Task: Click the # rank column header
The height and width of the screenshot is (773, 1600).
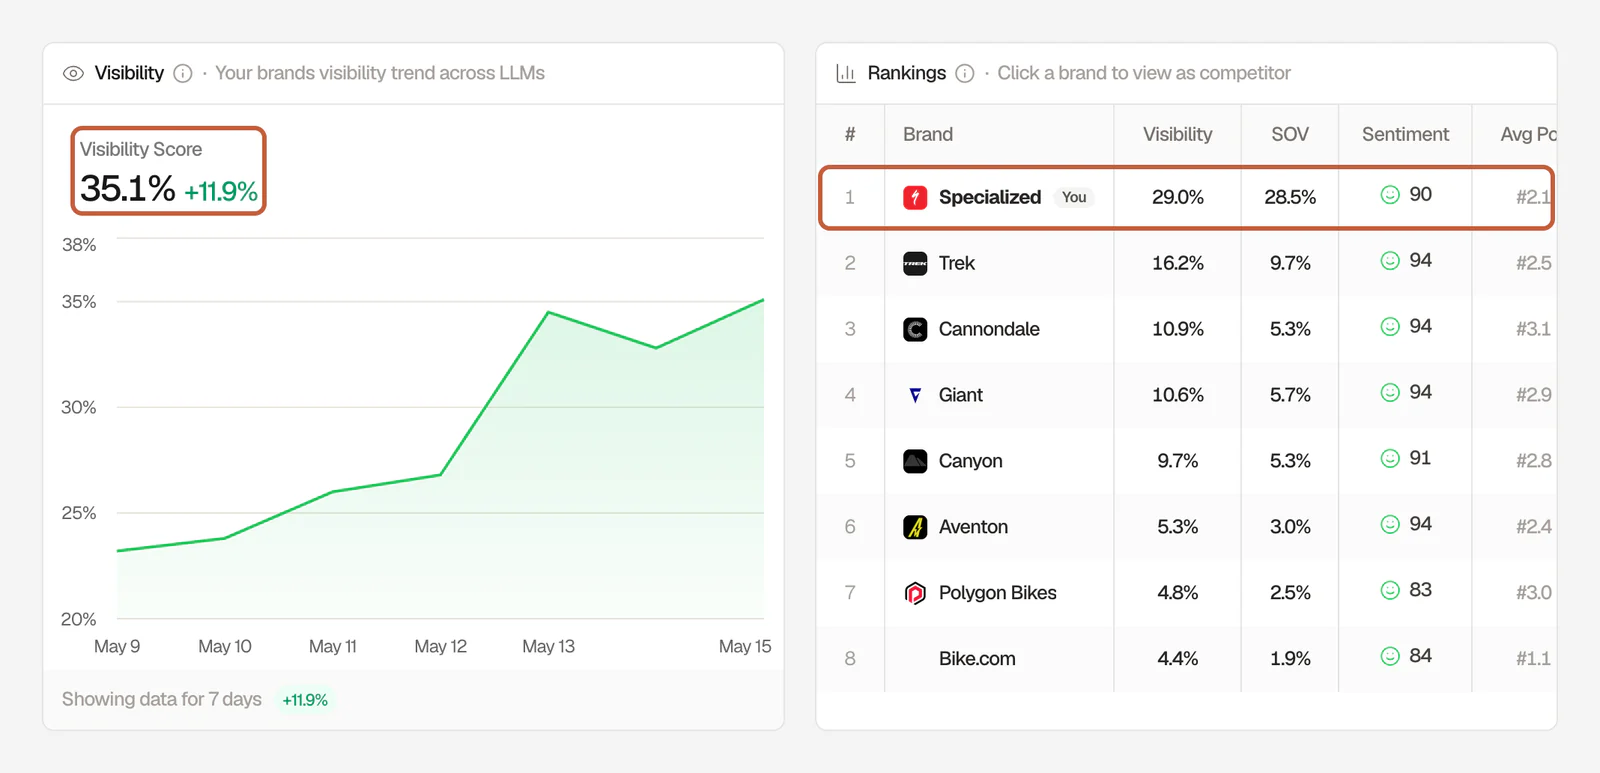Action: 850,134
